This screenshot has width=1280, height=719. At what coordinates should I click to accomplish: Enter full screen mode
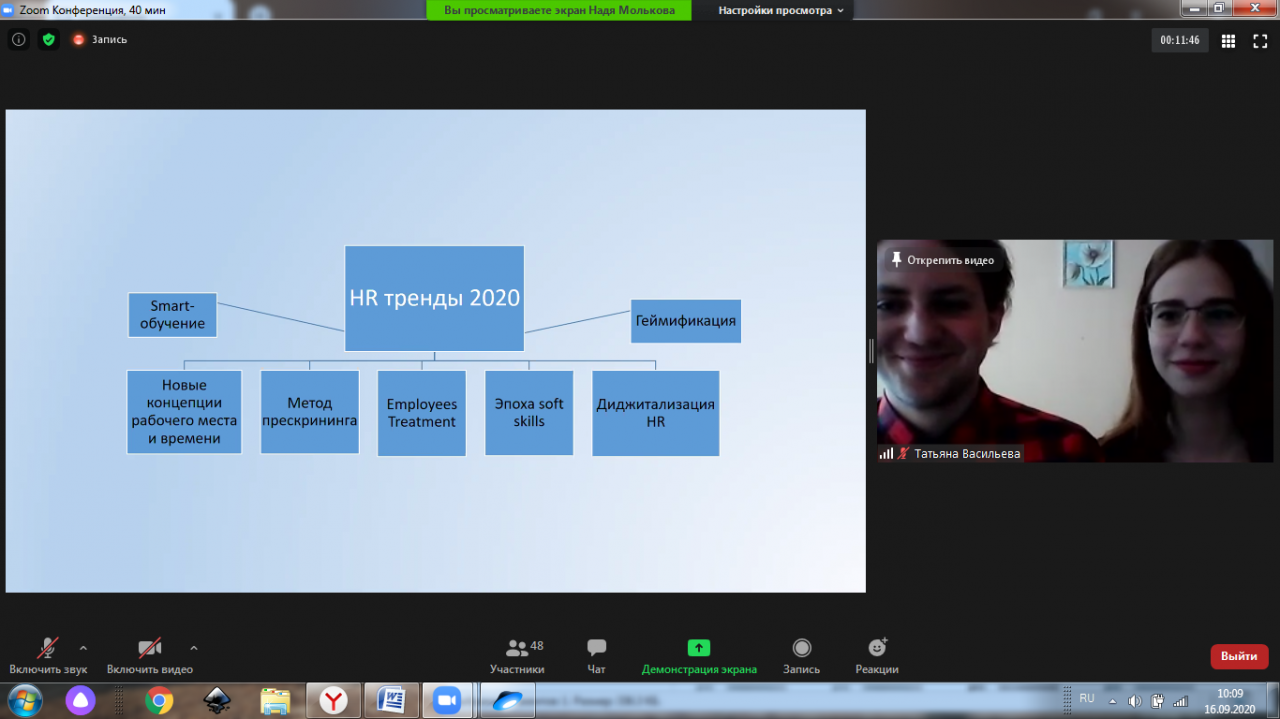[1260, 41]
